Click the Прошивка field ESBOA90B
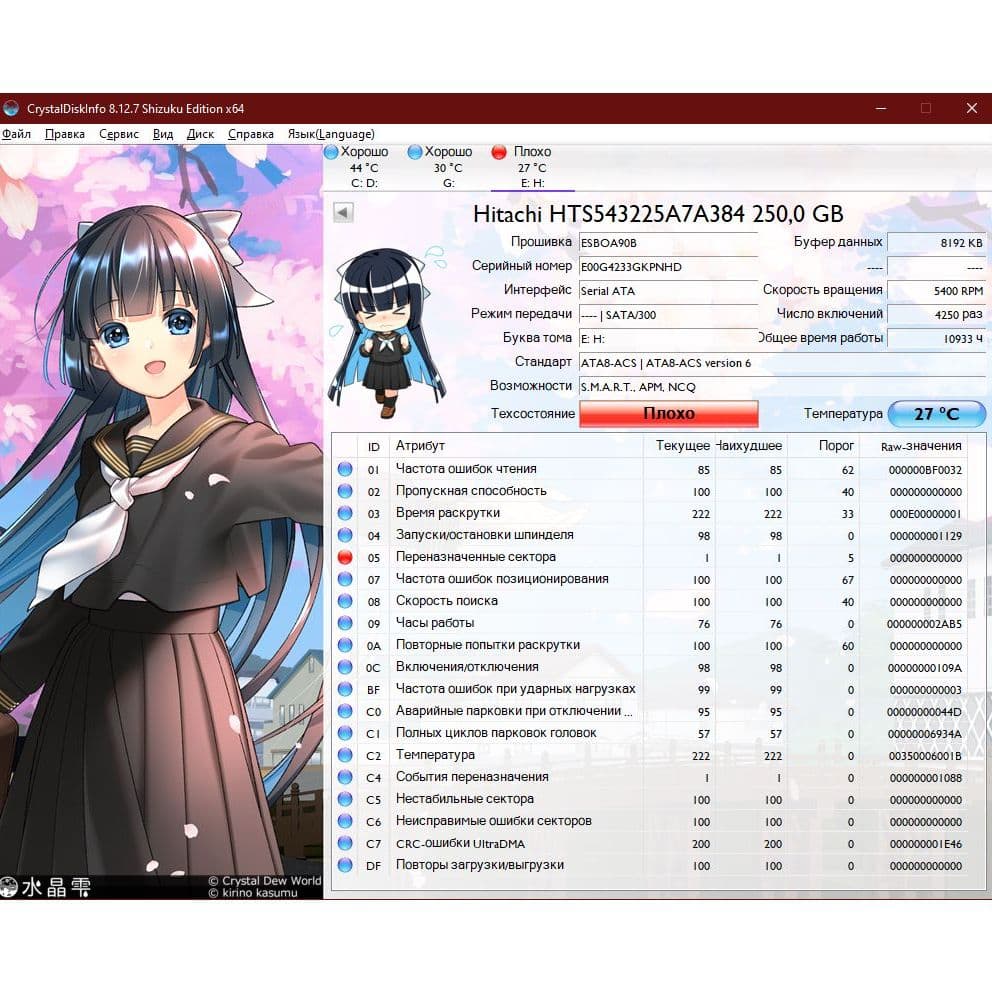The image size is (992, 1000). pos(668,243)
